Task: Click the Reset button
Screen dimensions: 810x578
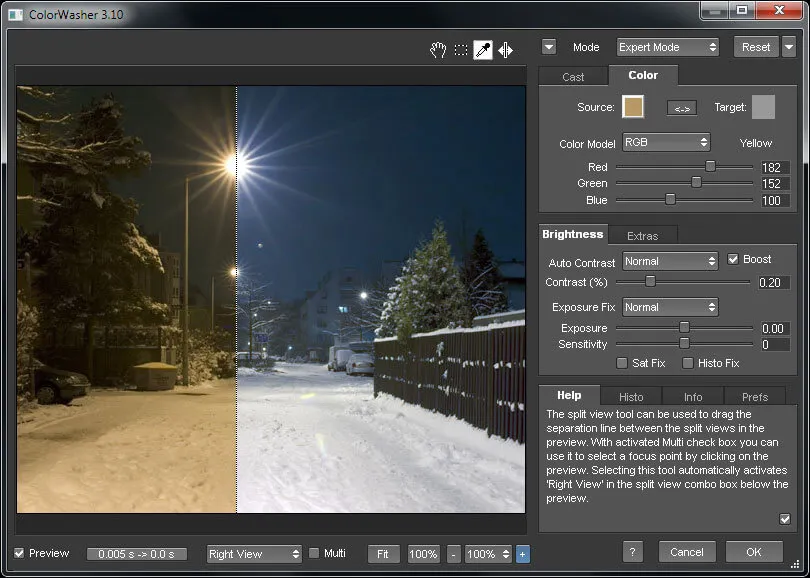Action: (x=757, y=46)
